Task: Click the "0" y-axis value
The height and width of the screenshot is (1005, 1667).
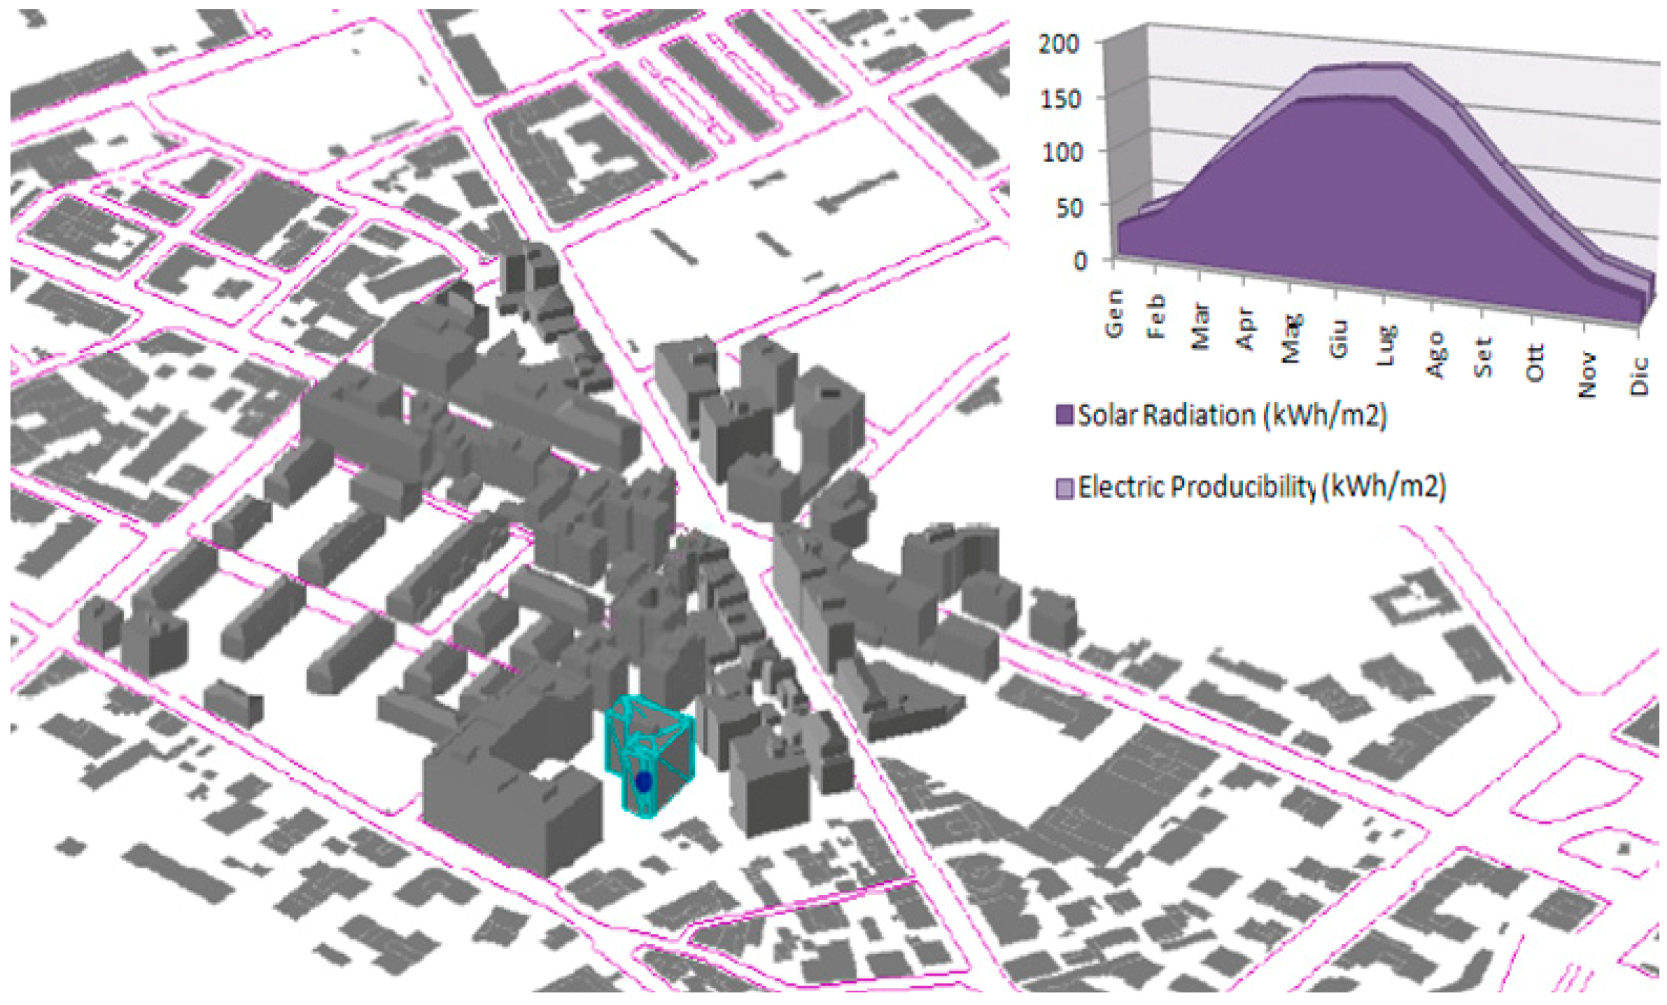Action: click(1081, 261)
